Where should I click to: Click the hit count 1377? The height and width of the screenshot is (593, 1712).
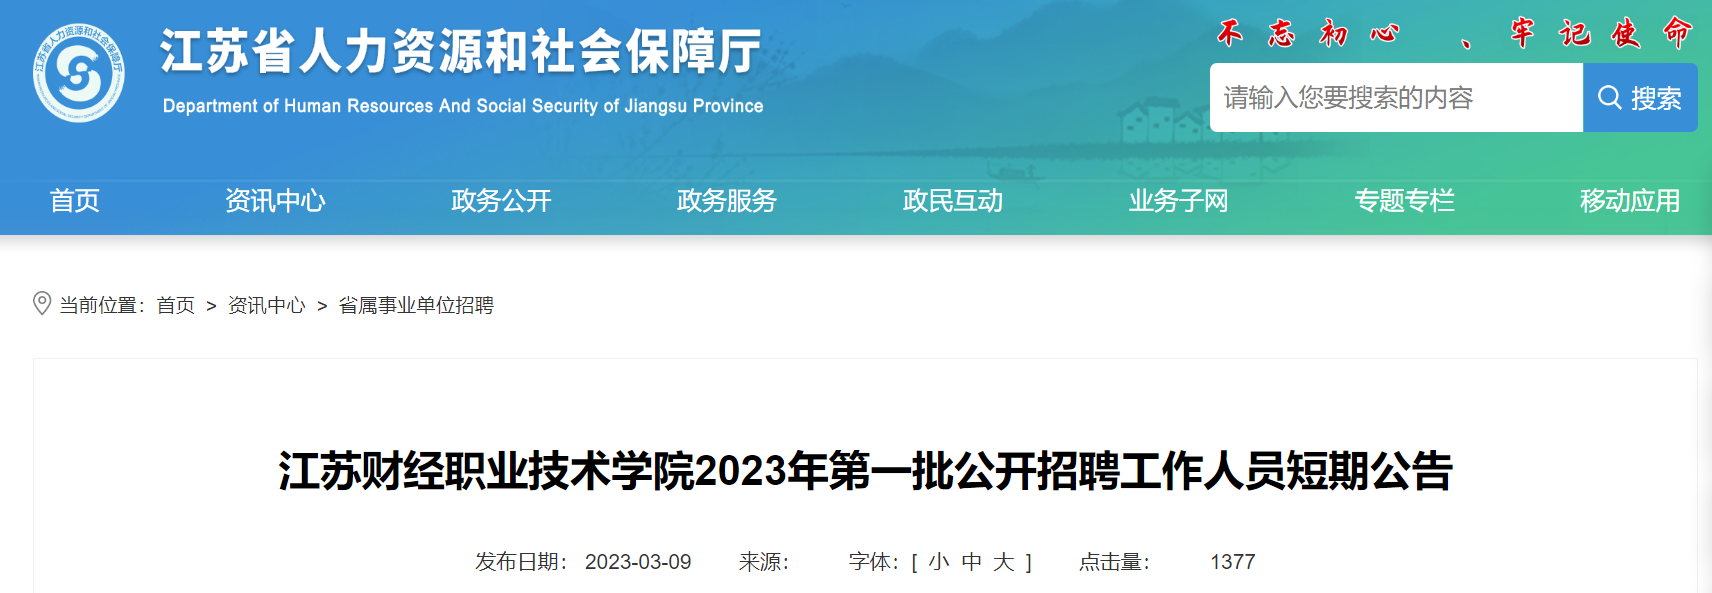(1233, 562)
